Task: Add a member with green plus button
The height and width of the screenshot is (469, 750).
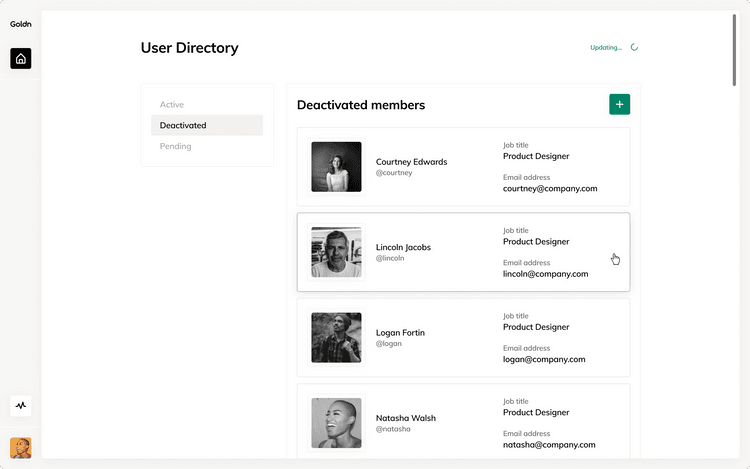Action: point(619,104)
